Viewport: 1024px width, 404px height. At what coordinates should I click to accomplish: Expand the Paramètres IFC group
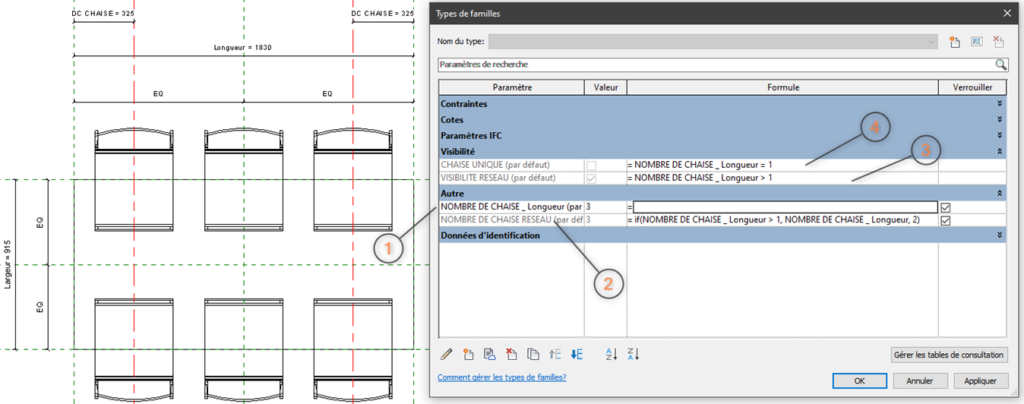click(x=999, y=135)
